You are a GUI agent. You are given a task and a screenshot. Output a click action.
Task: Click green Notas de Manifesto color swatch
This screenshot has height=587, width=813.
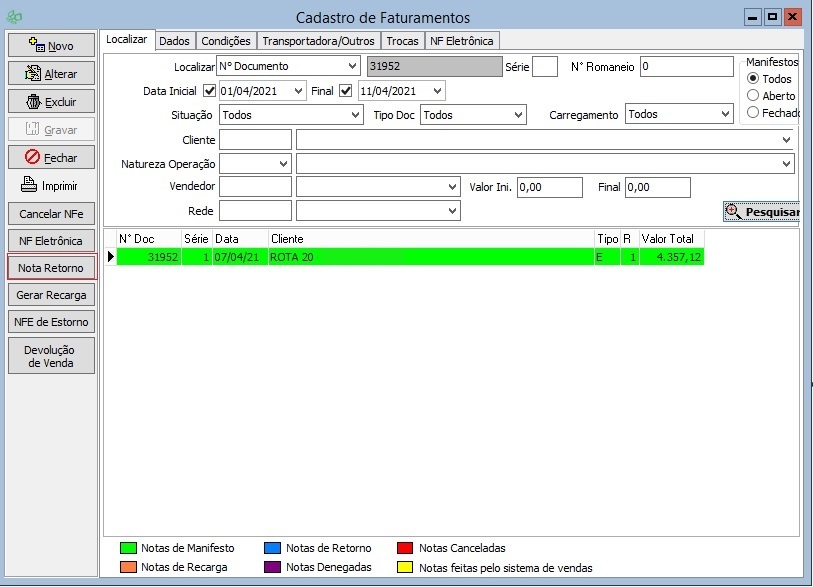coord(128,548)
